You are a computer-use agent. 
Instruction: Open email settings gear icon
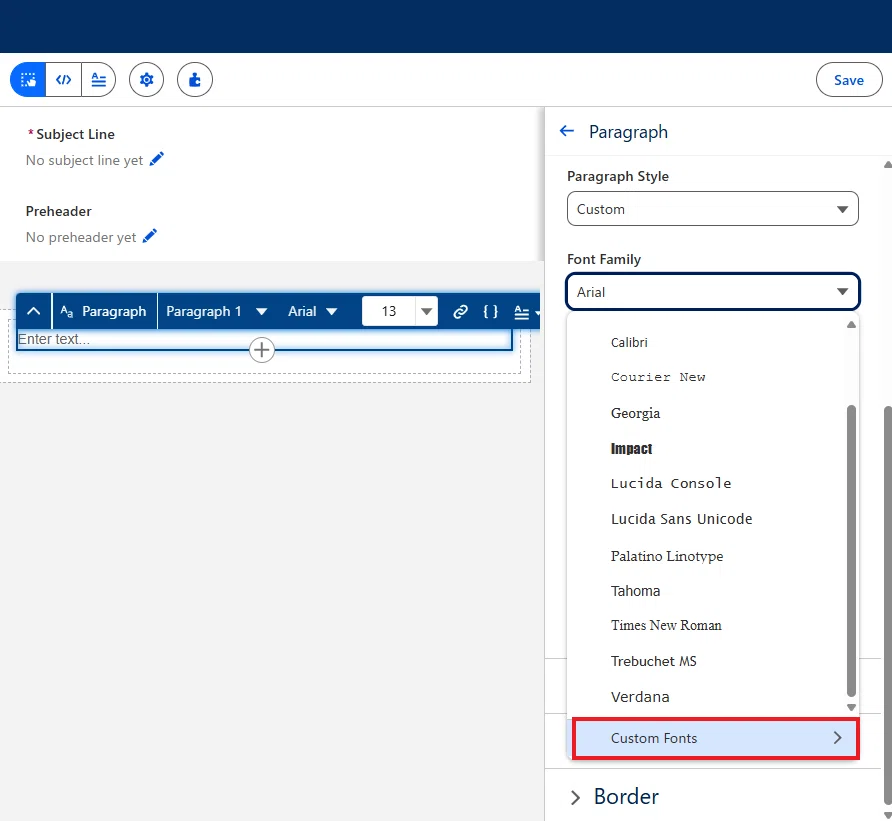click(146, 80)
